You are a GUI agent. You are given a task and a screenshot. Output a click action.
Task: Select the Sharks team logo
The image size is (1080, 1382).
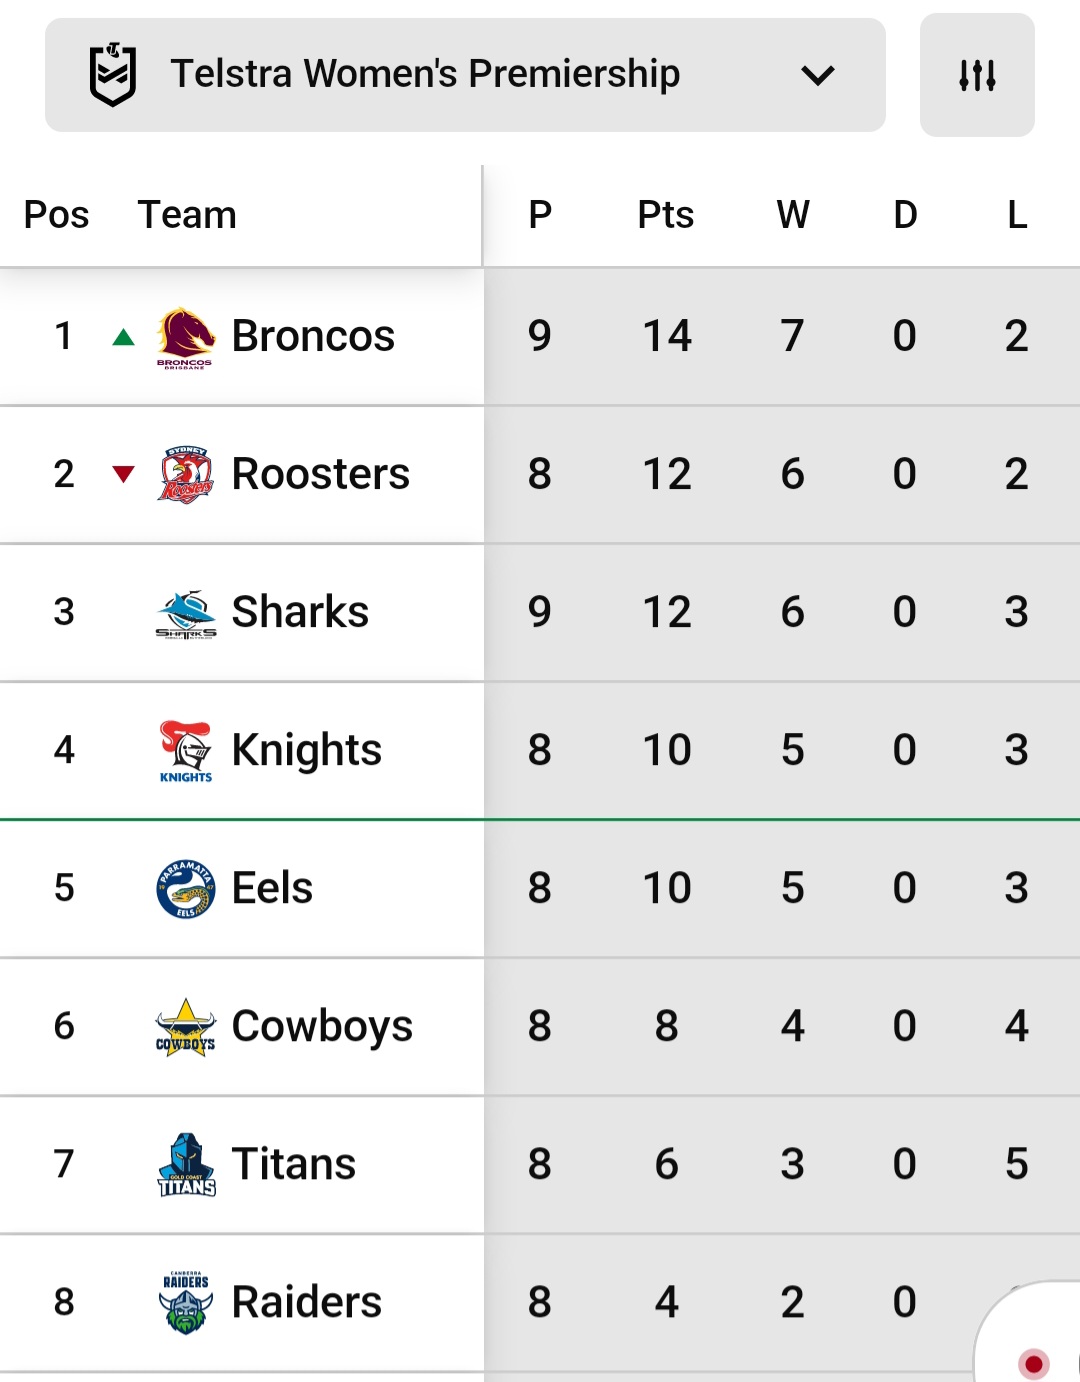[x=185, y=614]
